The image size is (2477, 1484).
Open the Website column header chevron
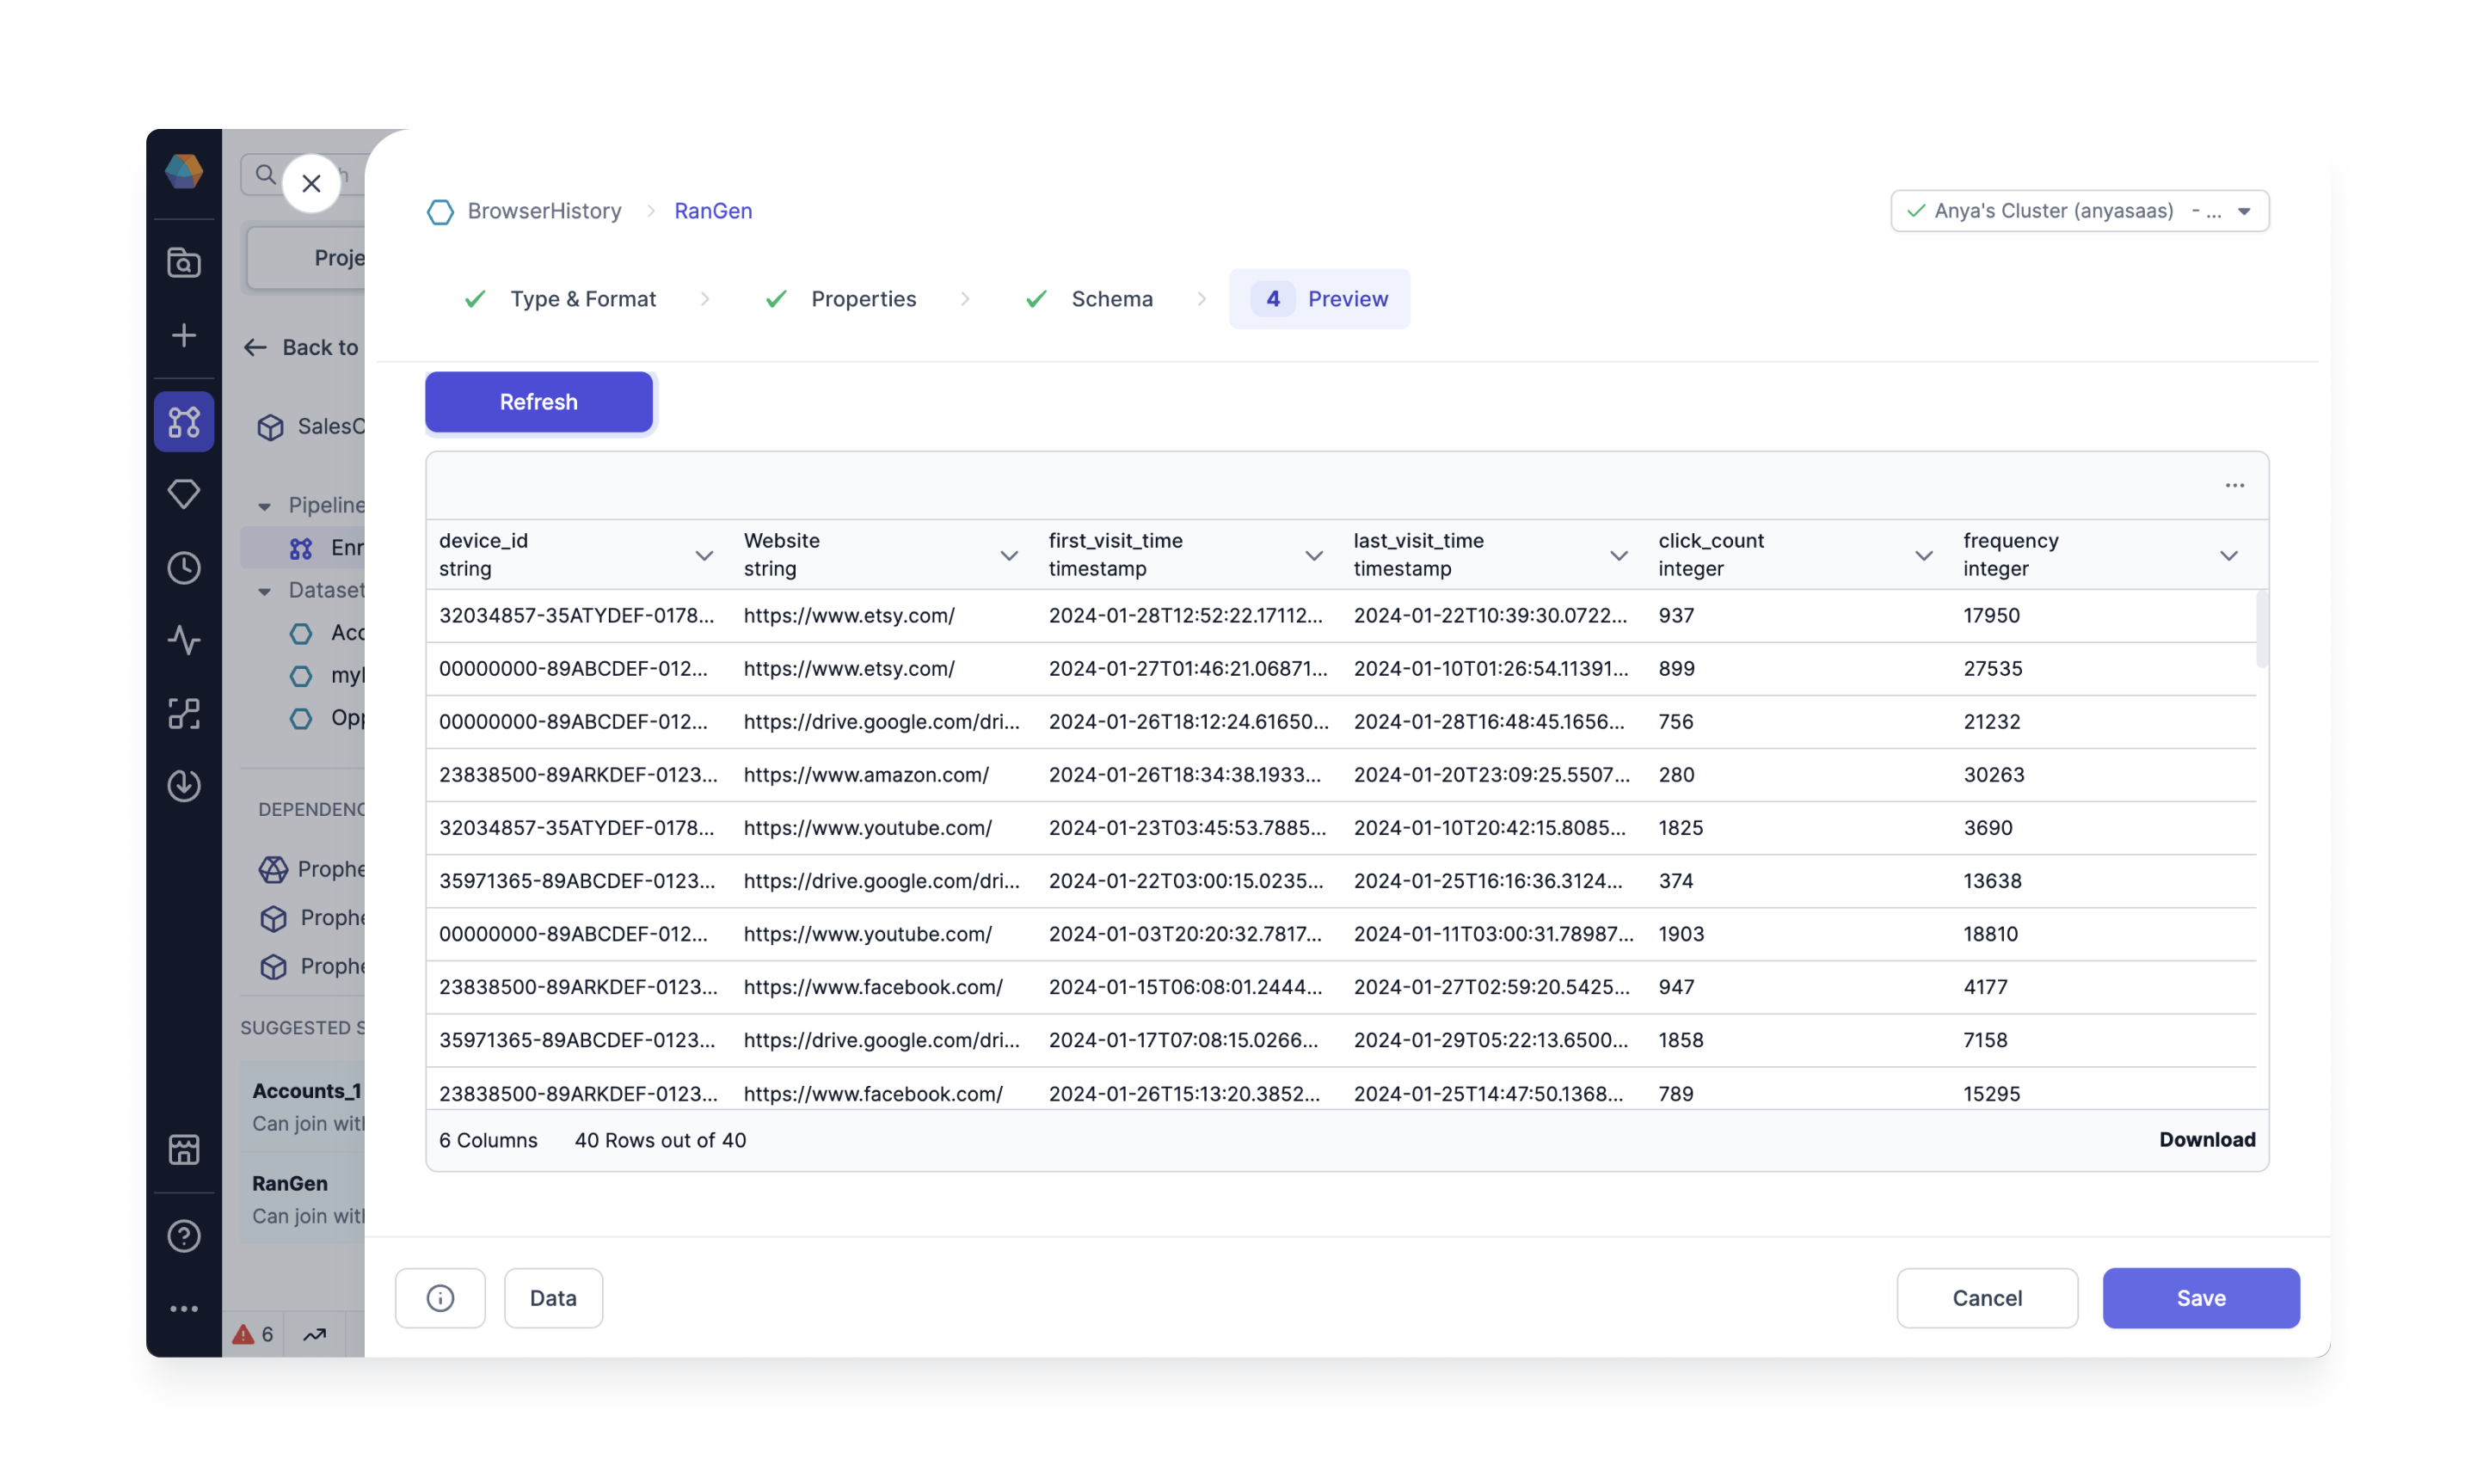tap(1009, 555)
